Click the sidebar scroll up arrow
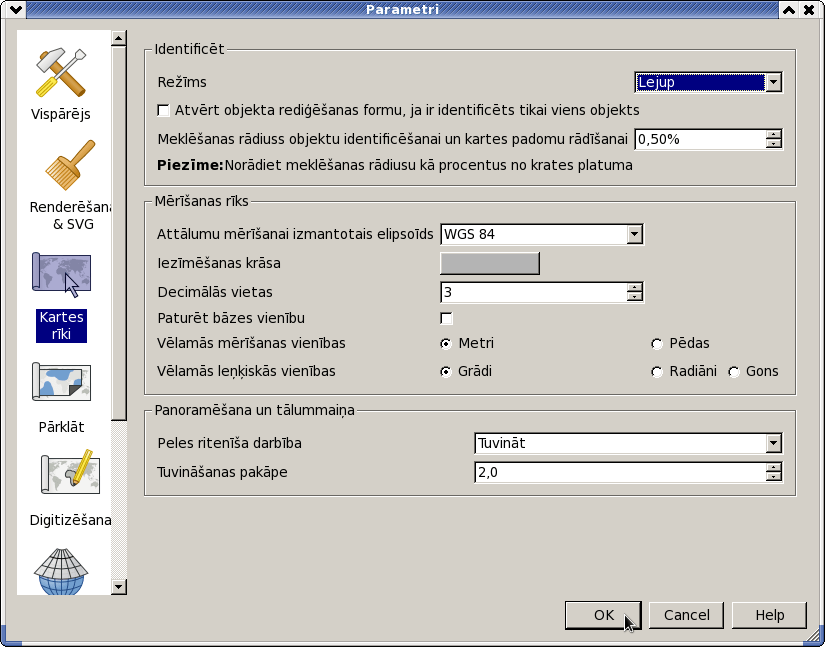 [119, 38]
